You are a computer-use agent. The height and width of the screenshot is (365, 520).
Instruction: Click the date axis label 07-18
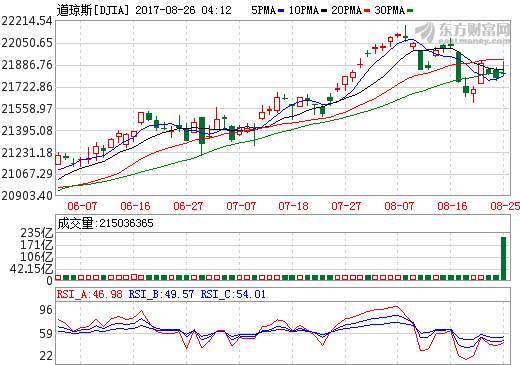(x=293, y=206)
